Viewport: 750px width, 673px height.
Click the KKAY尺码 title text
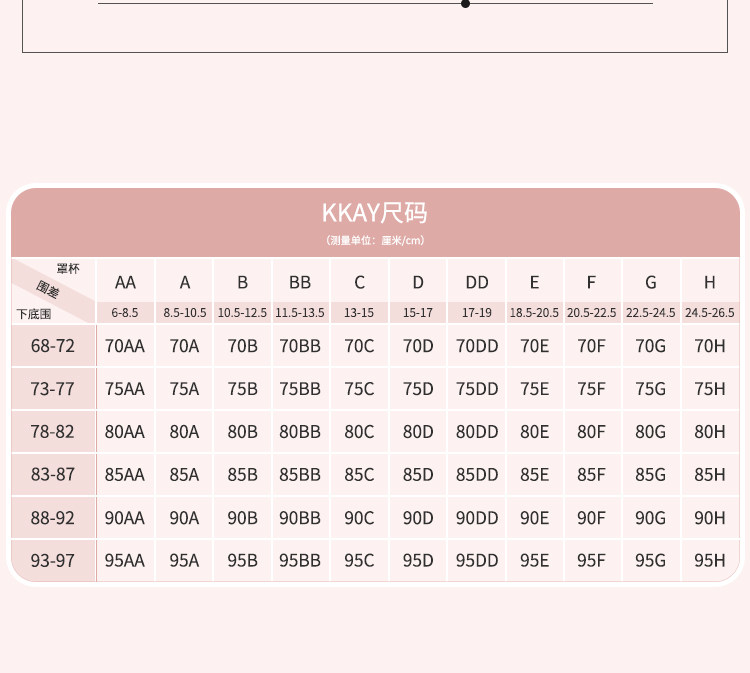(375, 213)
